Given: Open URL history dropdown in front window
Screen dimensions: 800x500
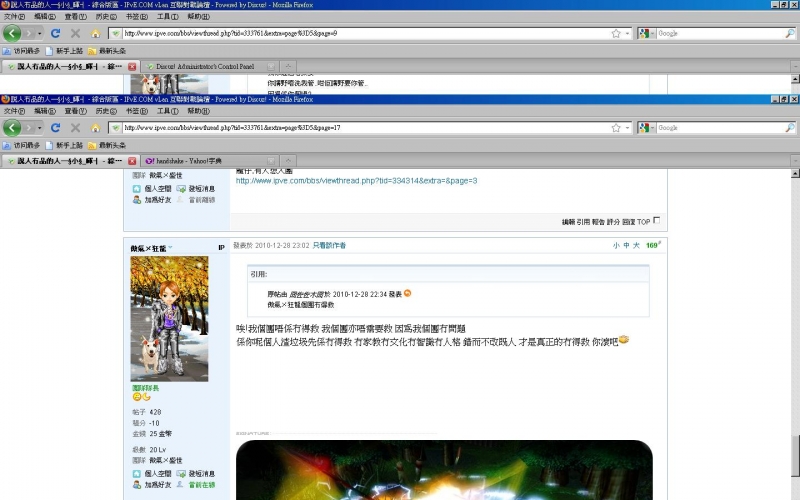Looking at the screenshot, I should coord(628,128).
